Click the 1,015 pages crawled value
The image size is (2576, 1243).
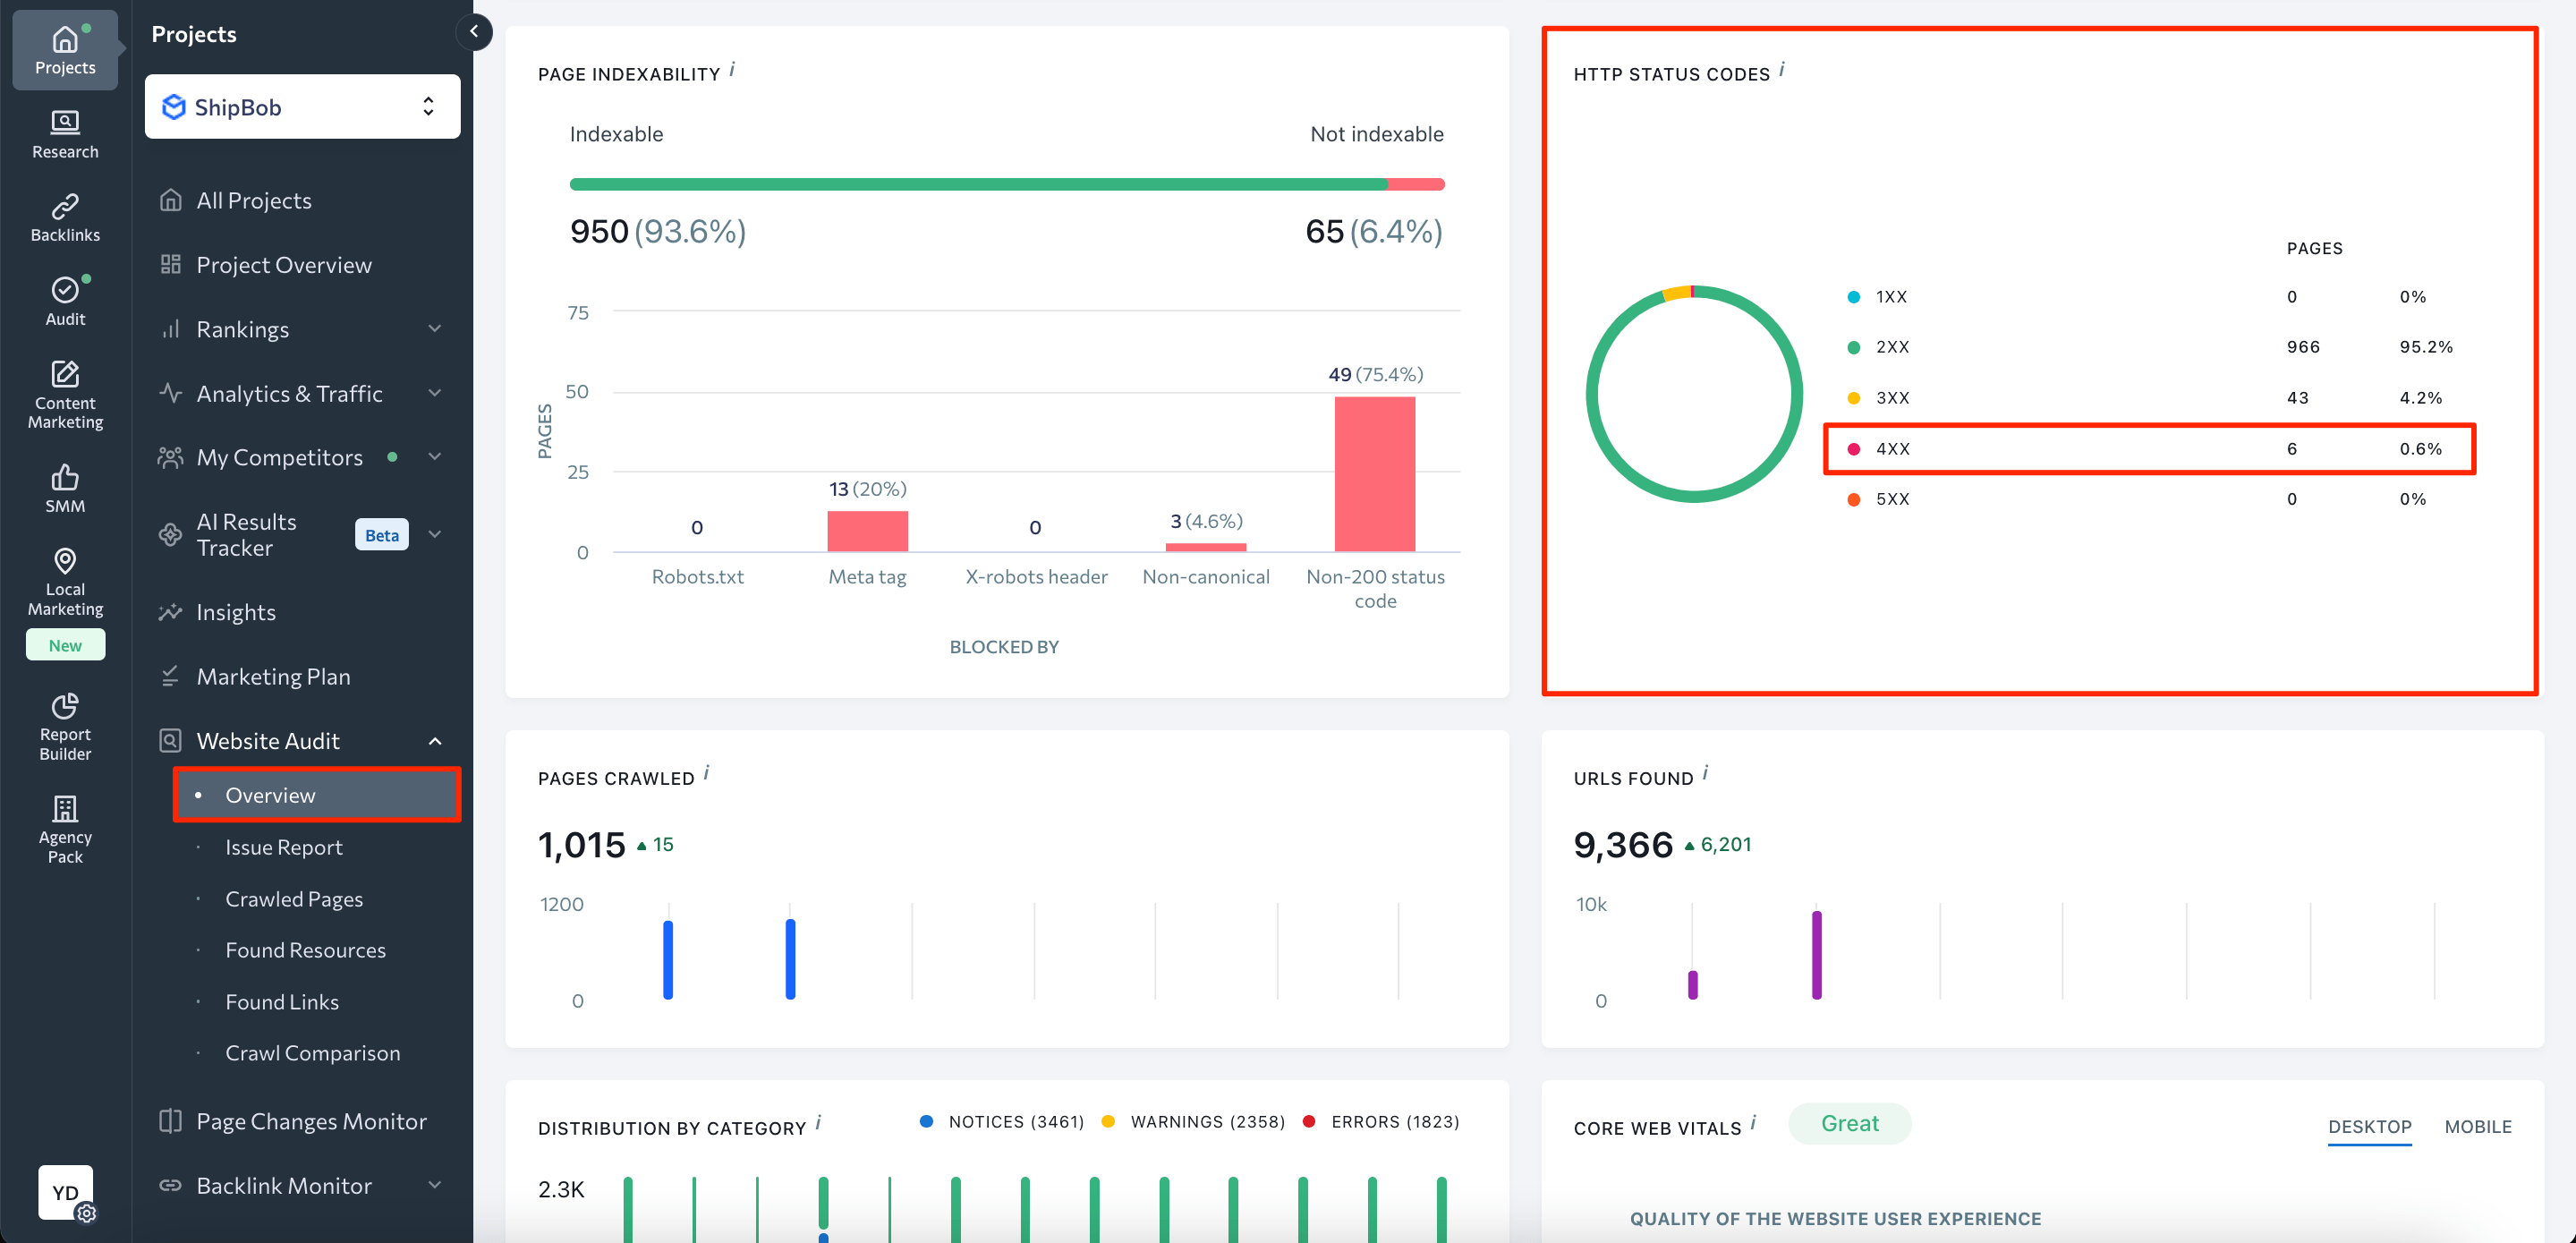581,845
